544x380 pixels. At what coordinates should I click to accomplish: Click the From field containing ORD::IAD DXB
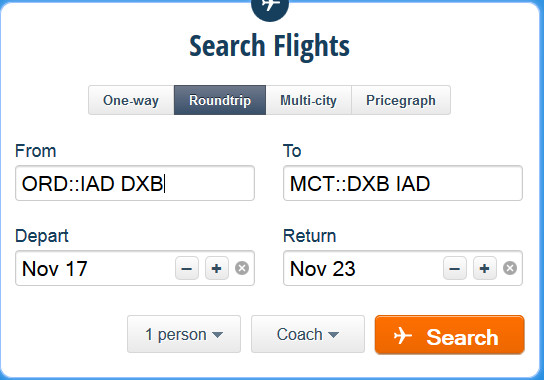(135, 183)
